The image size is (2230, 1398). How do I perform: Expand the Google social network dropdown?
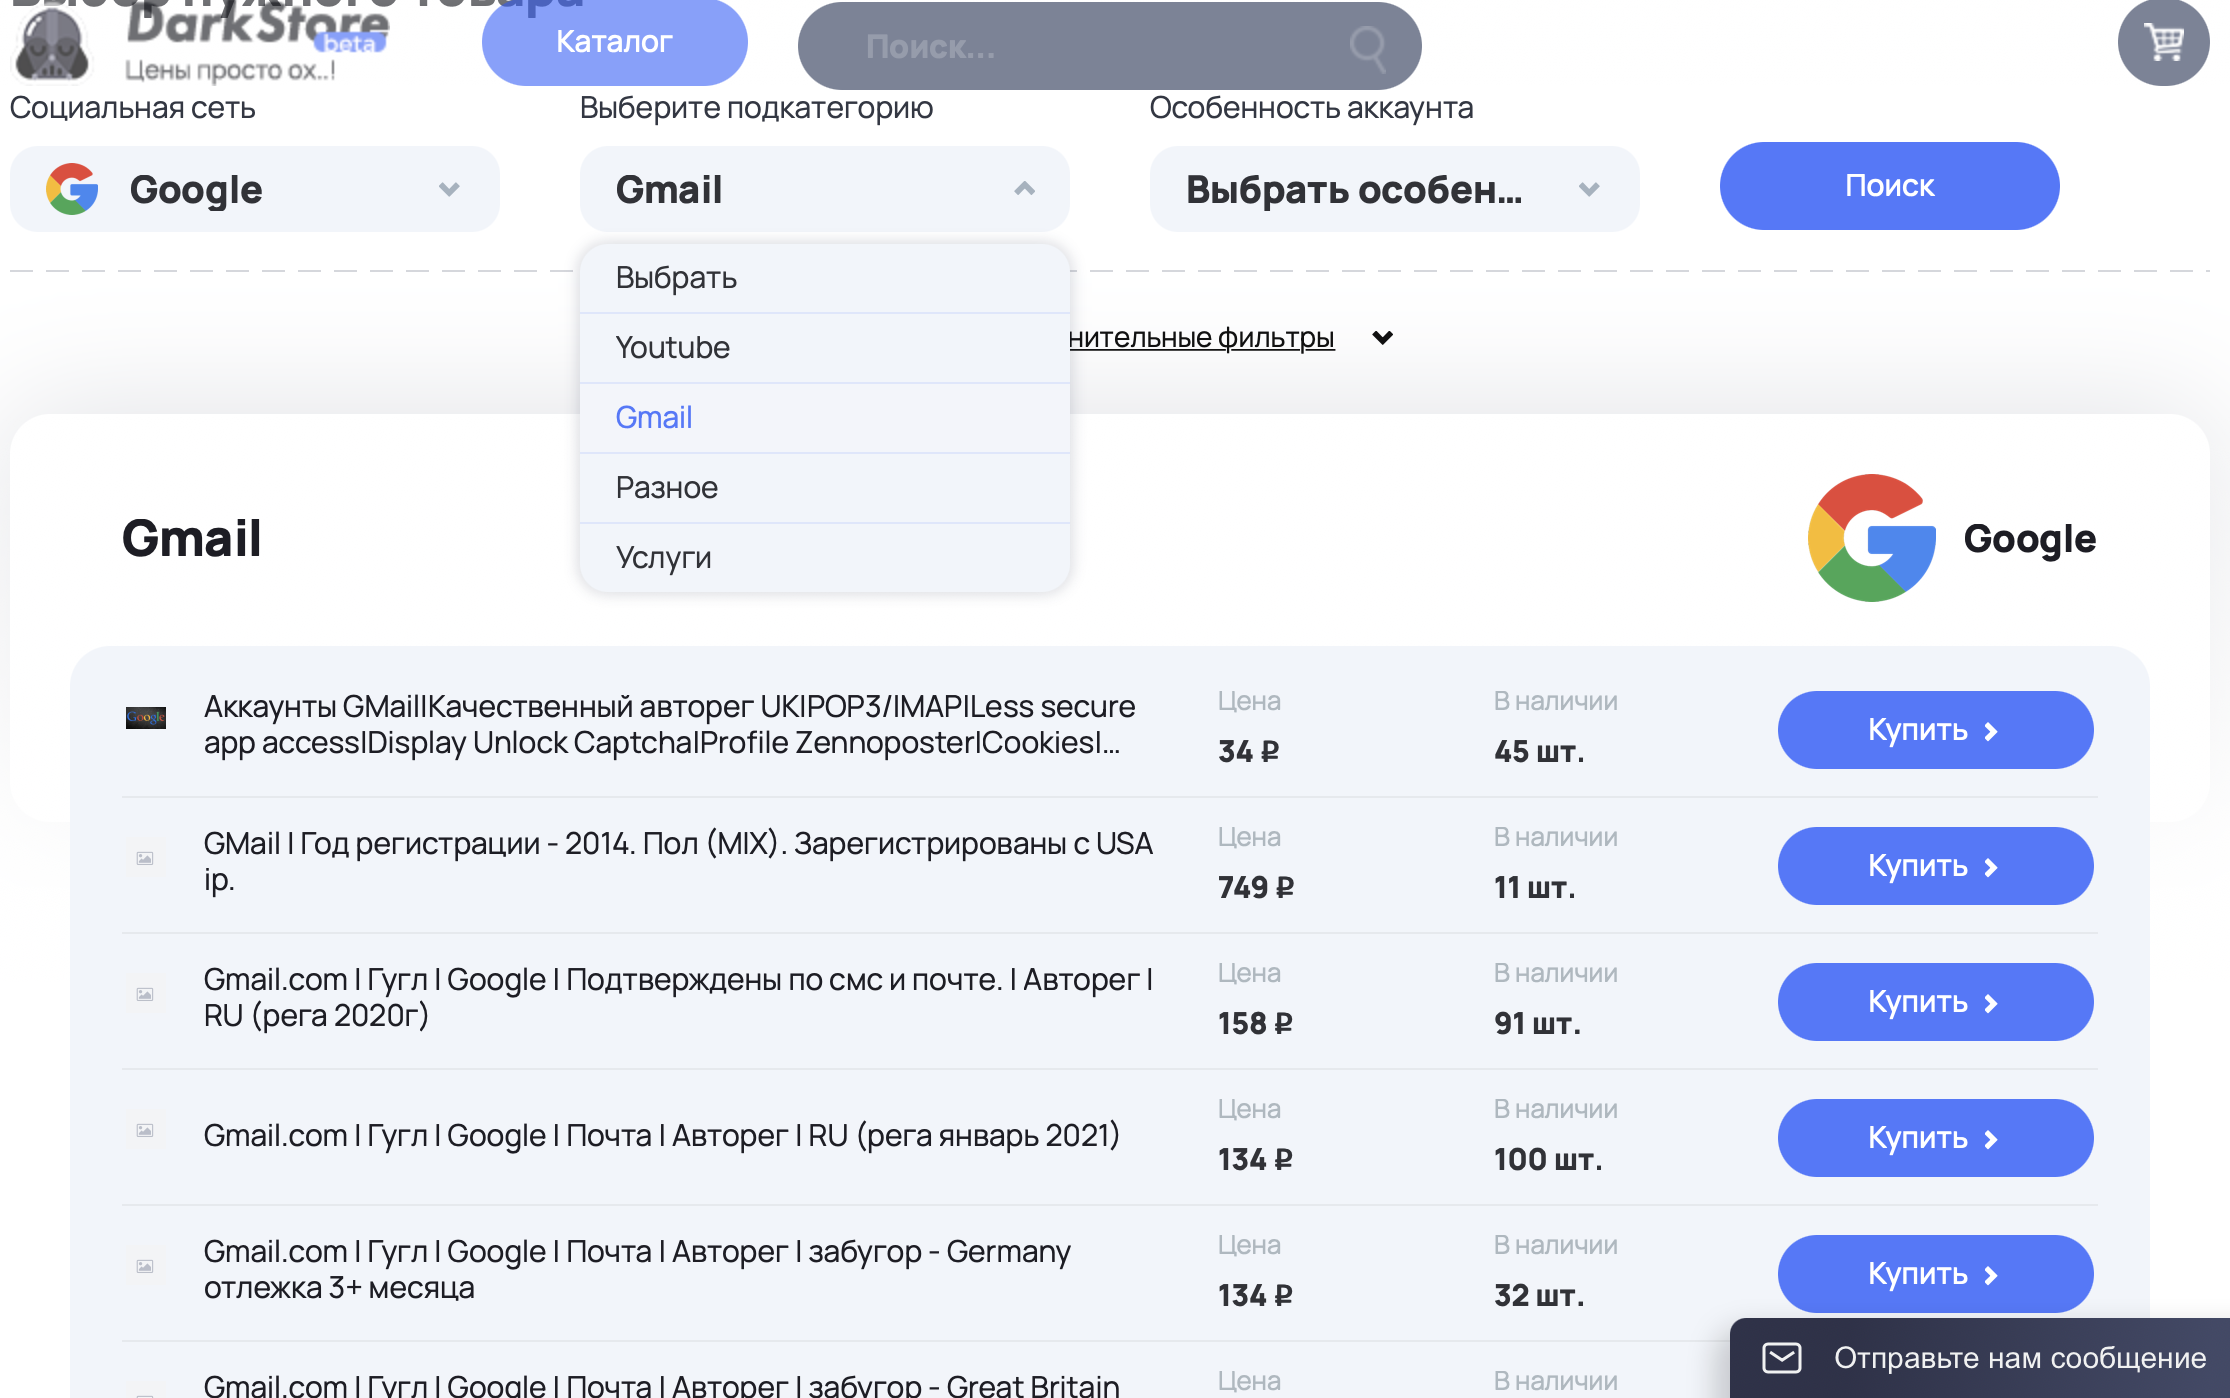449,189
